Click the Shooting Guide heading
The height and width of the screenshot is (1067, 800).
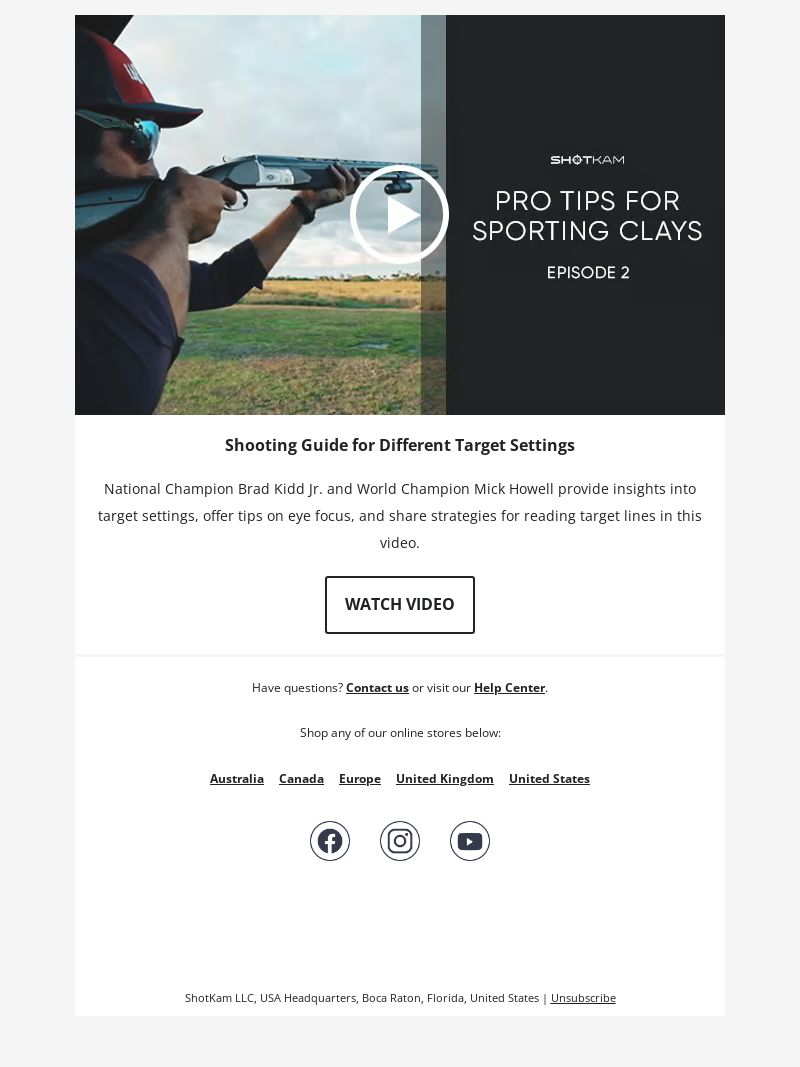click(x=400, y=445)
